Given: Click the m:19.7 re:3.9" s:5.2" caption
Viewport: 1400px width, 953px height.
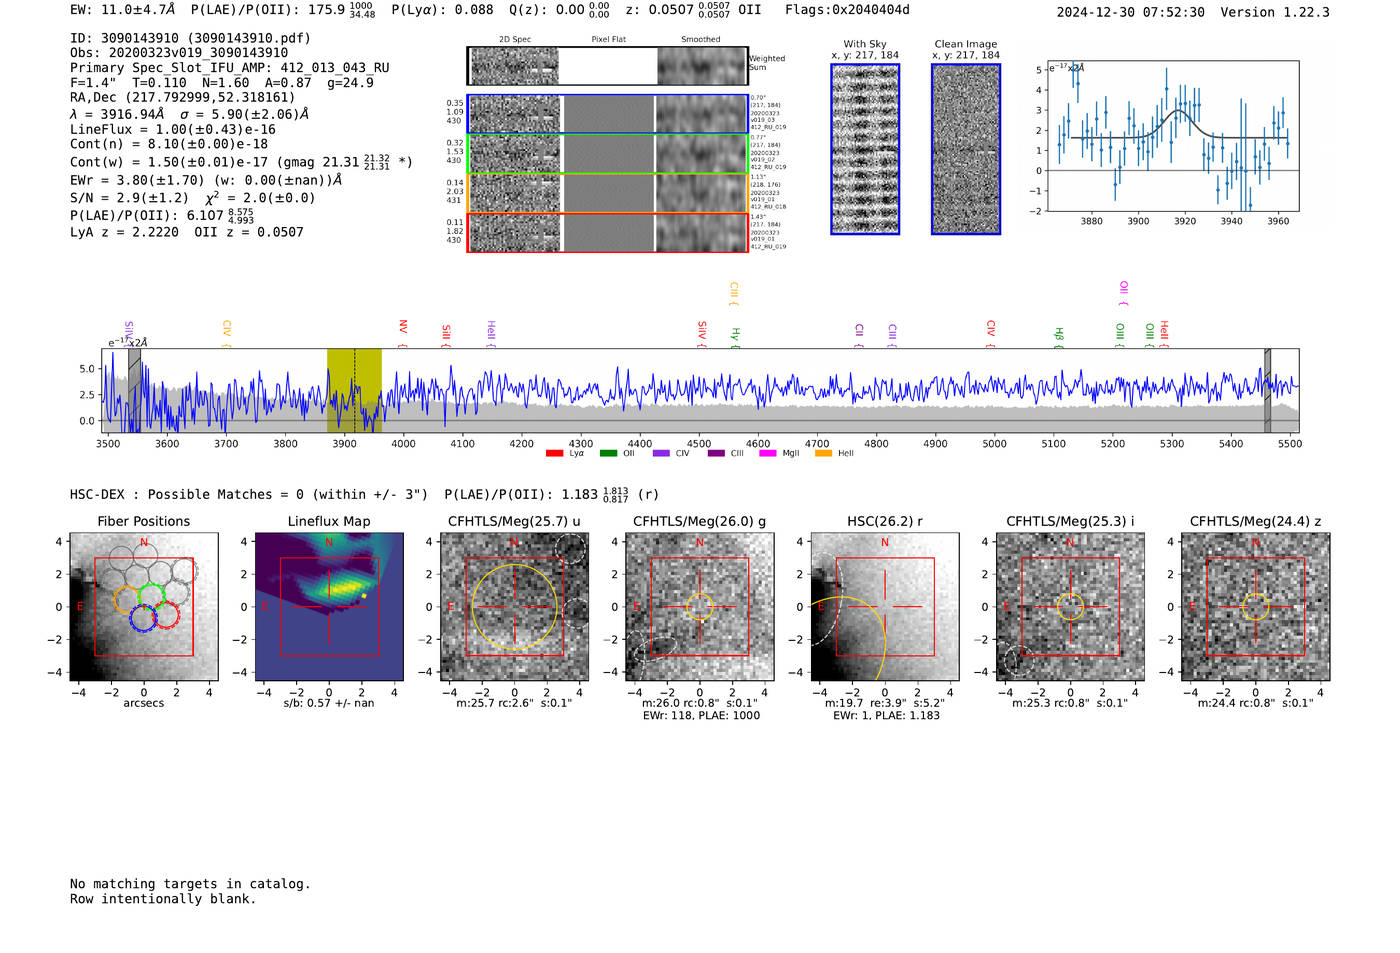Looking at the screenshot, I should coord(885,704).
